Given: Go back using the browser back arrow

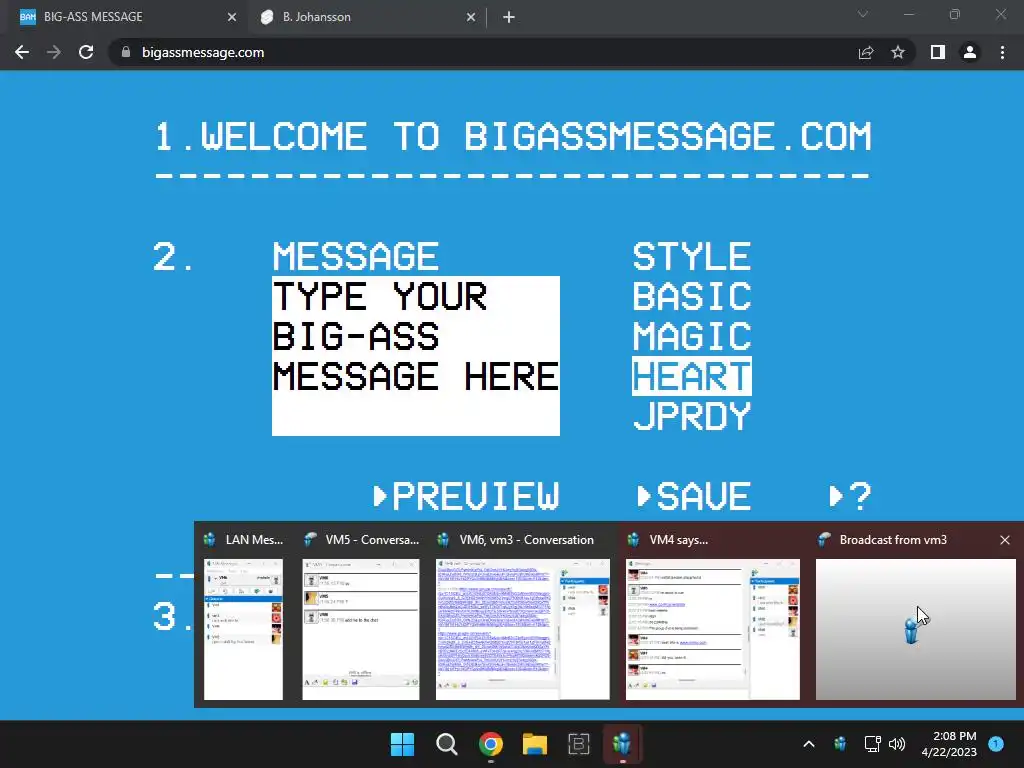Looking at the screenshot, I should (x=22, y=52).
